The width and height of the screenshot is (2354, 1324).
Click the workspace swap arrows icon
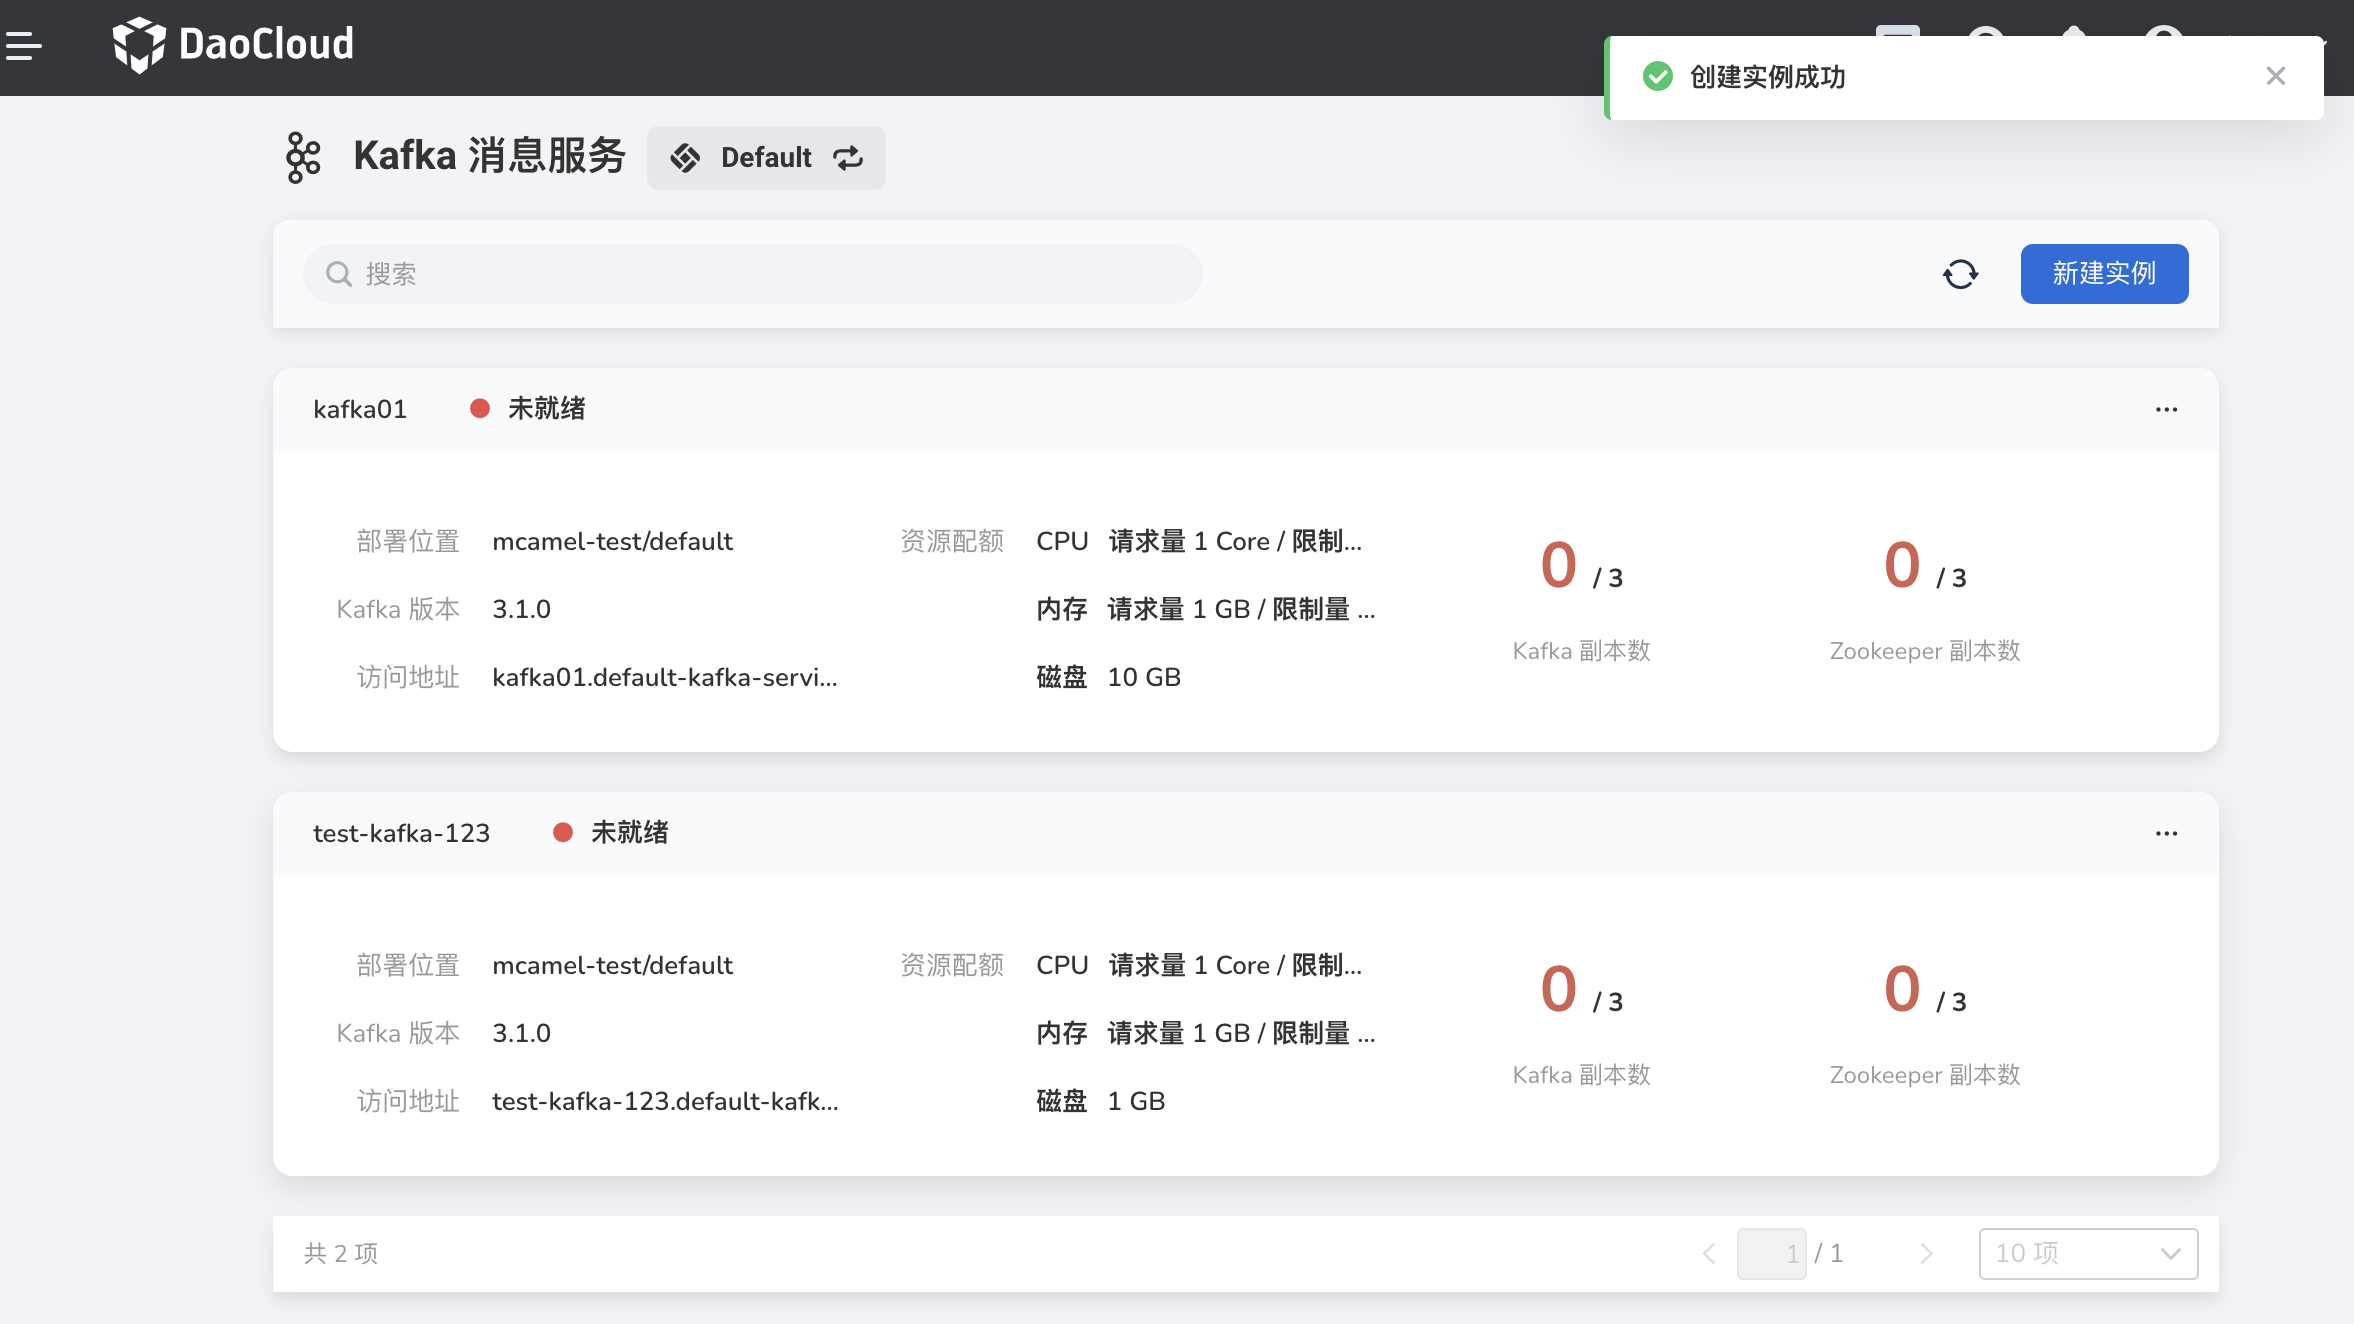(x=848, y=158)
